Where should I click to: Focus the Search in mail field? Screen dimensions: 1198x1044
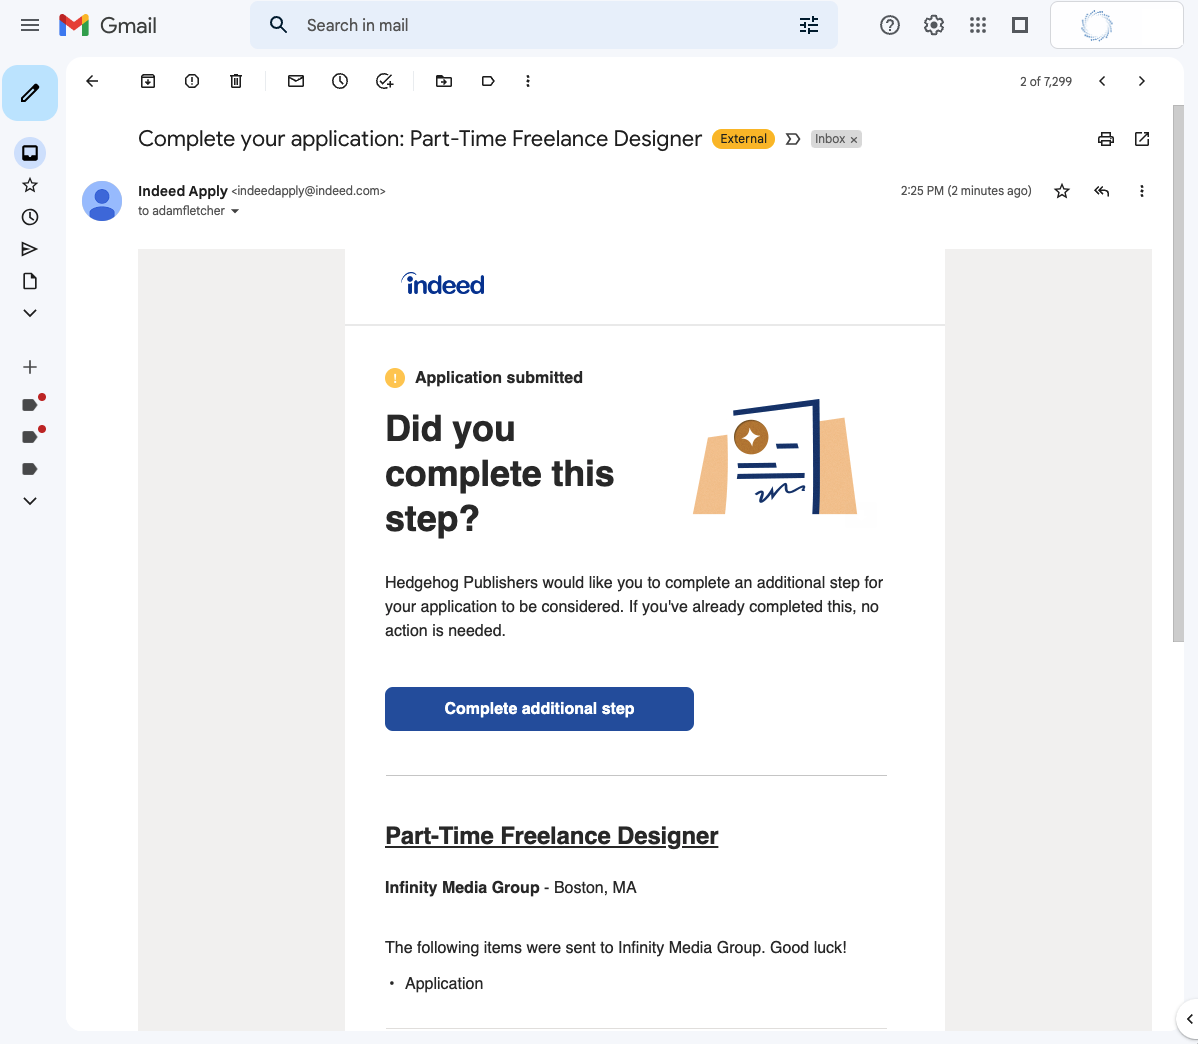(542, 25)
